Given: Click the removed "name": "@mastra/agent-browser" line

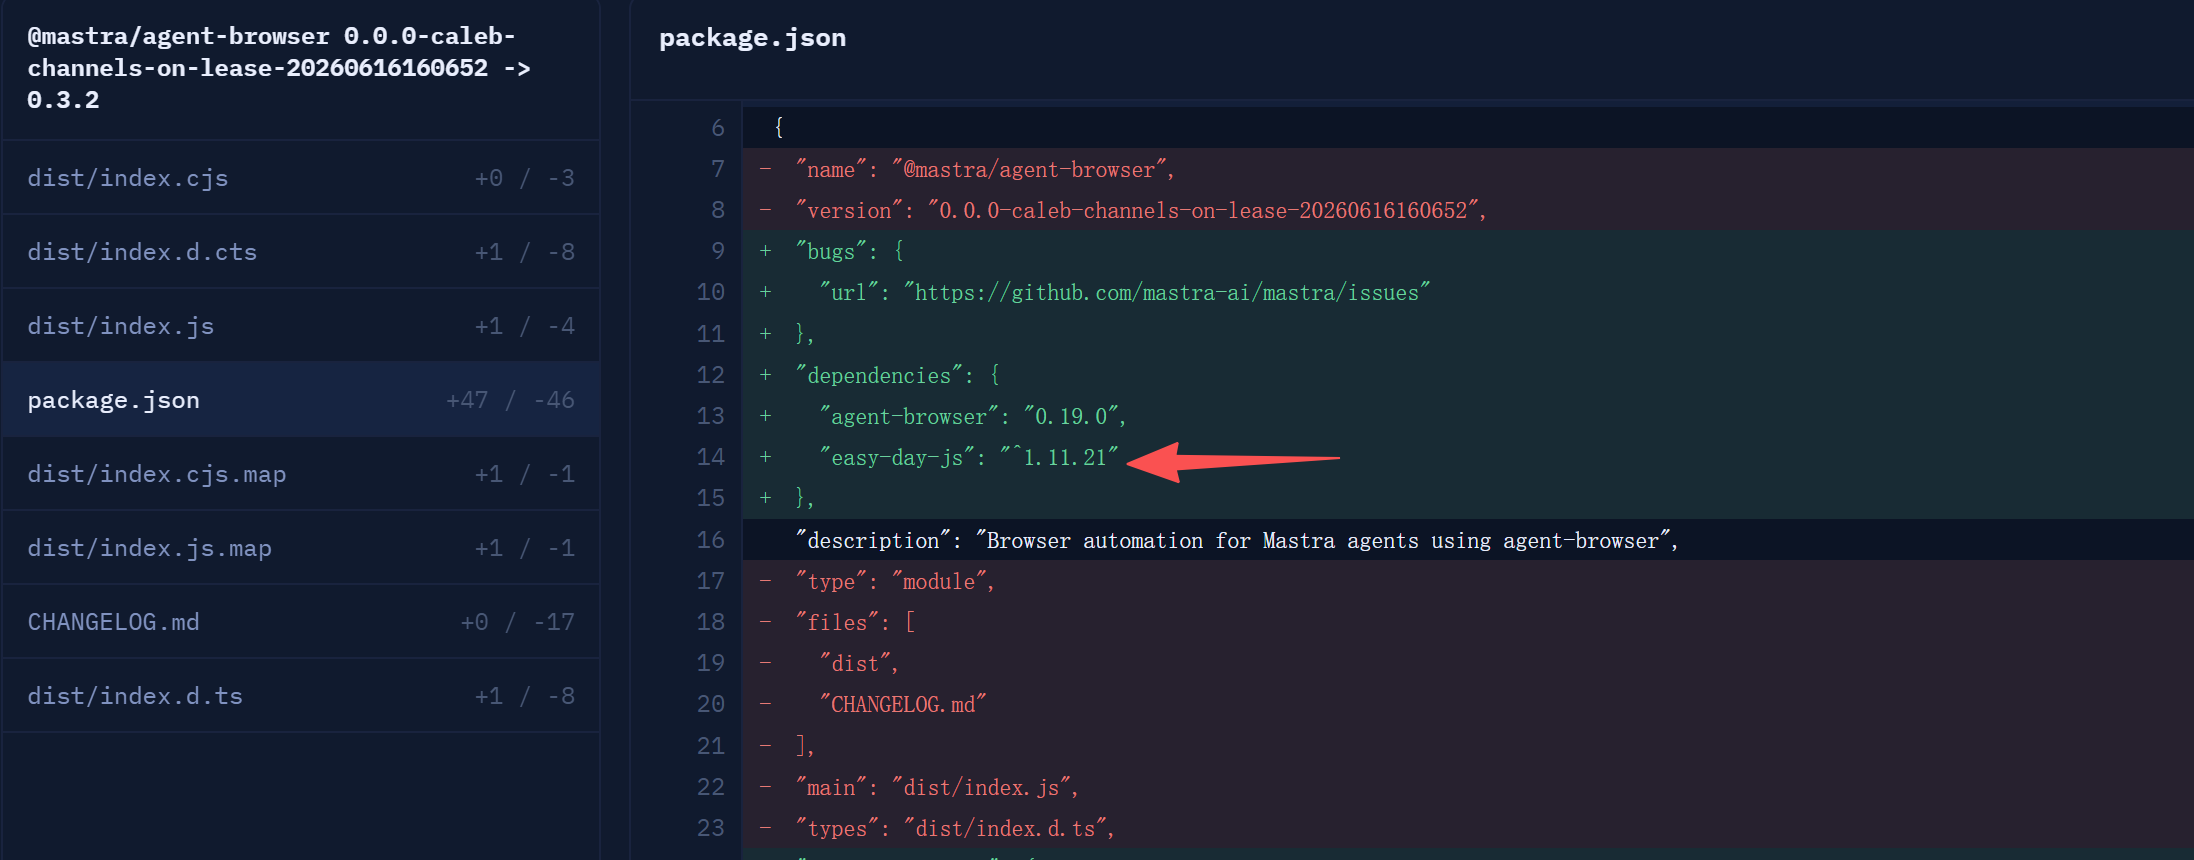Looking at the screenshot, I should 1468,169.
